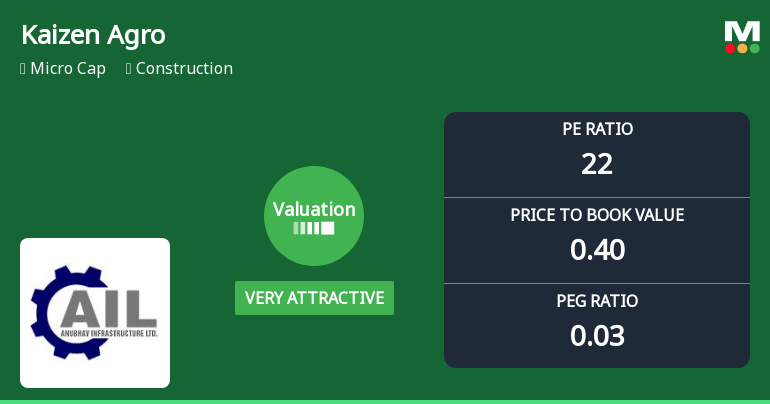Click the price to book value 0.40
The height and width of the screenshot is (404, 770).
pos(597,250)
